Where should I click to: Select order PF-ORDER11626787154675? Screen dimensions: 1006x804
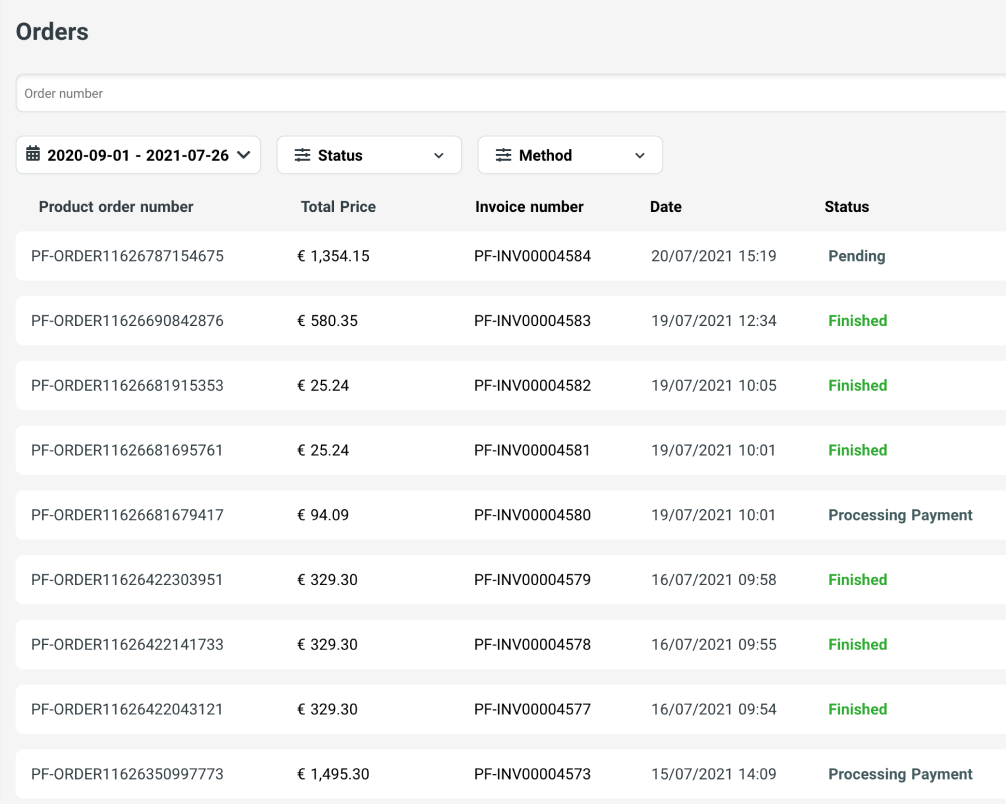pyautogui.click(x=127, y=256)
